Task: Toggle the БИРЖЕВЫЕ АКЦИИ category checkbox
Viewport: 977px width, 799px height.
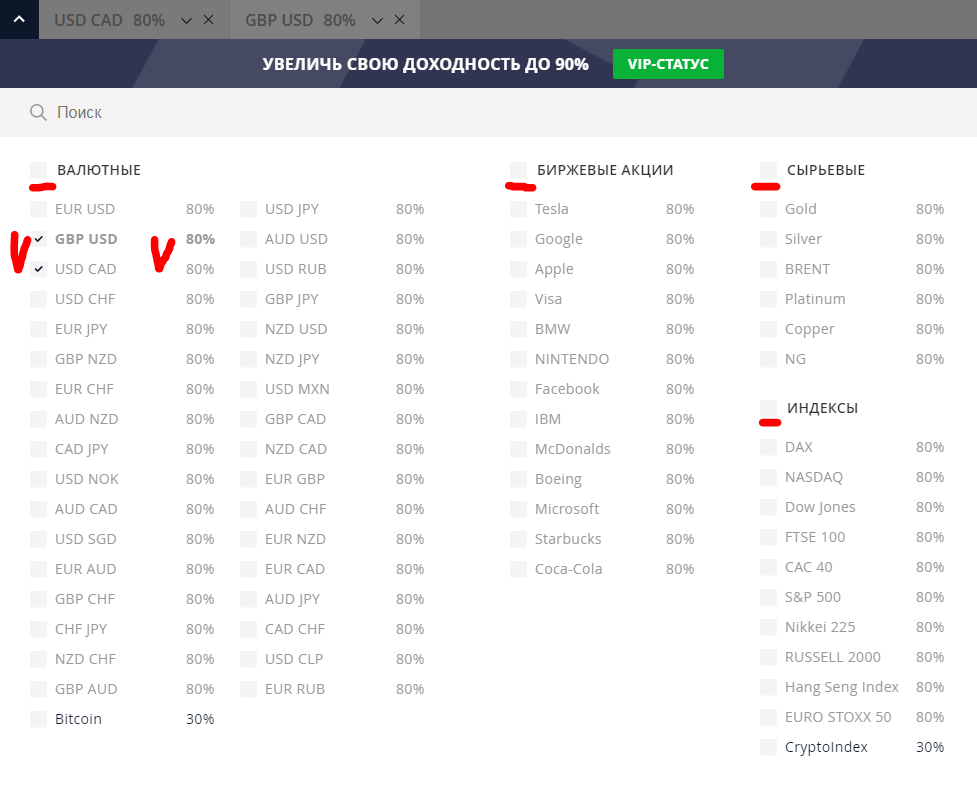Action: pos(518,170)
